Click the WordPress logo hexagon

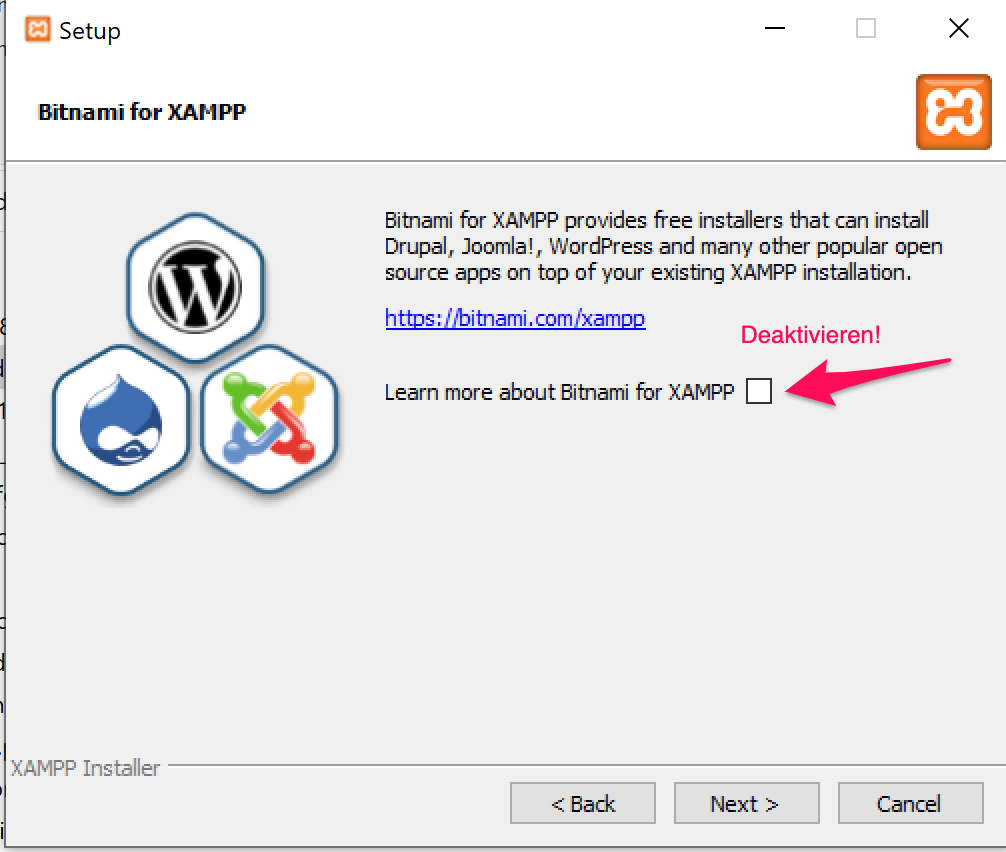click(x=195, y=287)
